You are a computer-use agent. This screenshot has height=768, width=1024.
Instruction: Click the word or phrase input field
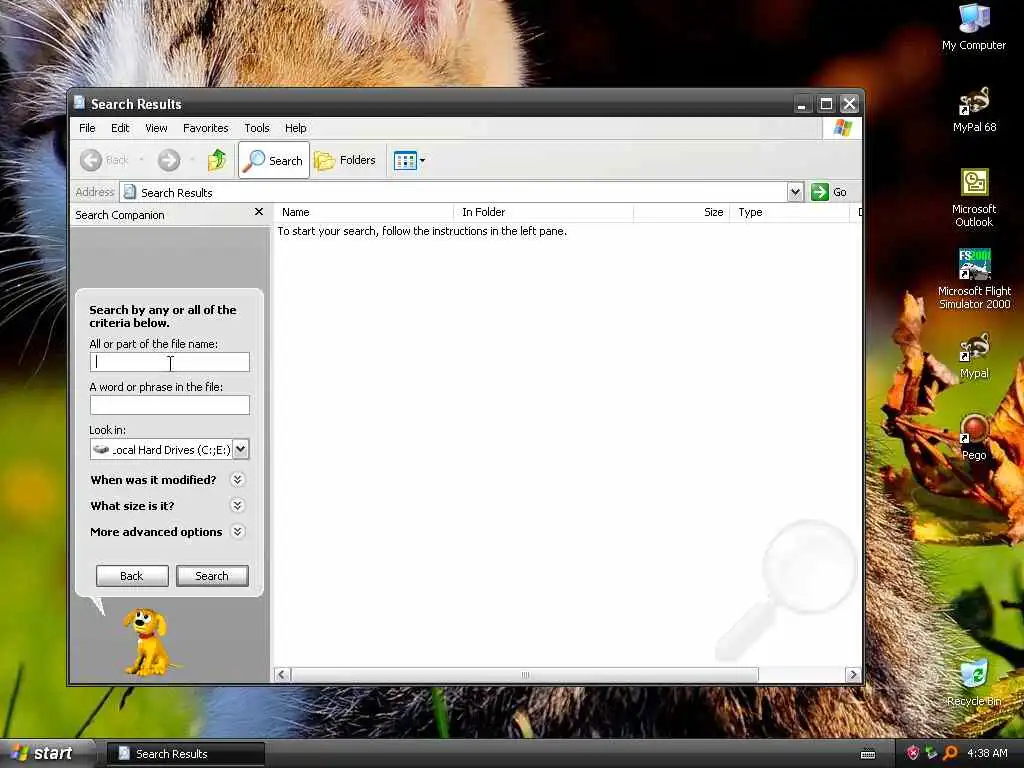(170, 405)
